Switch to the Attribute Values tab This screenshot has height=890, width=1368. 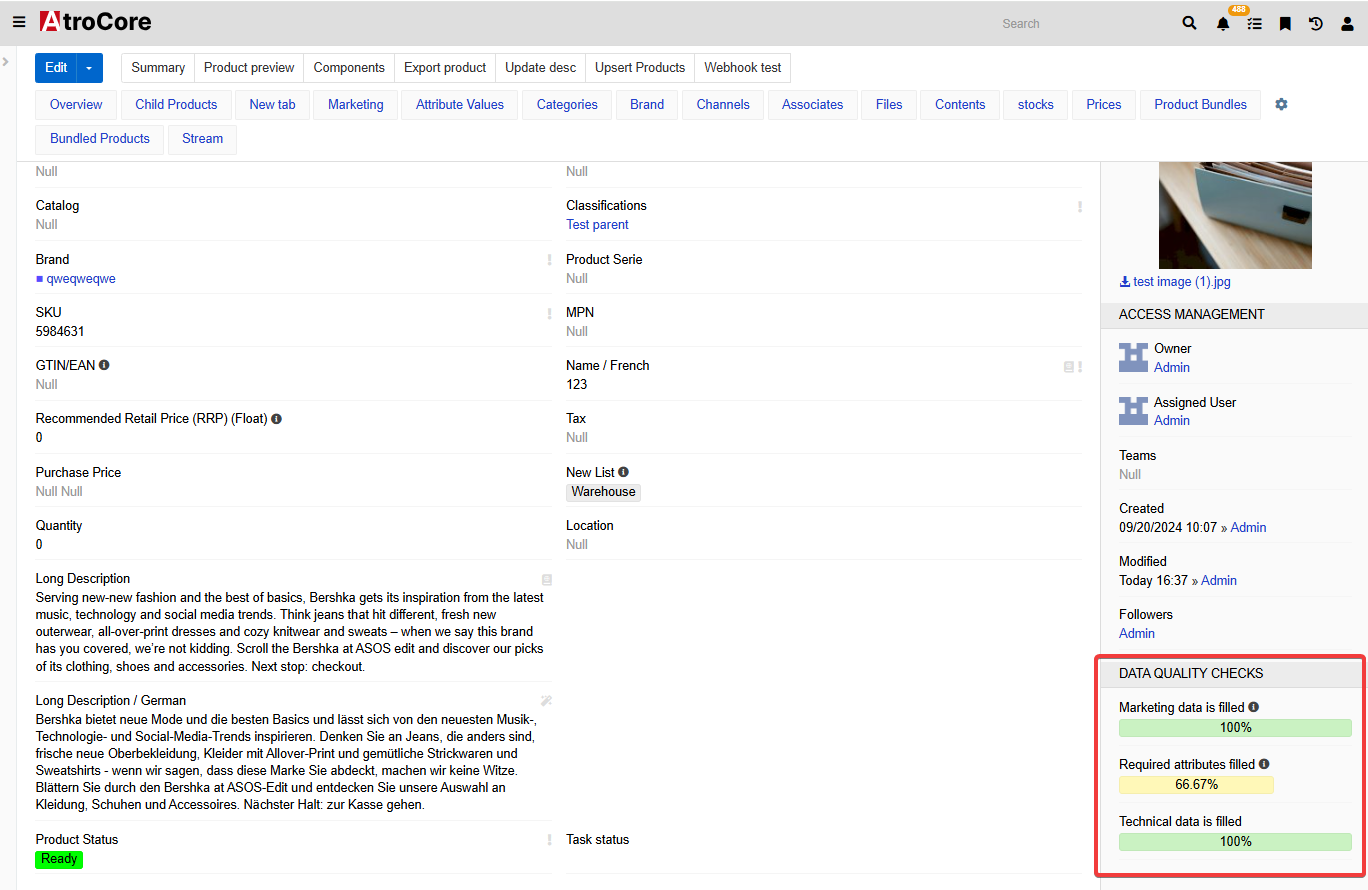click(x=459, y=104)
